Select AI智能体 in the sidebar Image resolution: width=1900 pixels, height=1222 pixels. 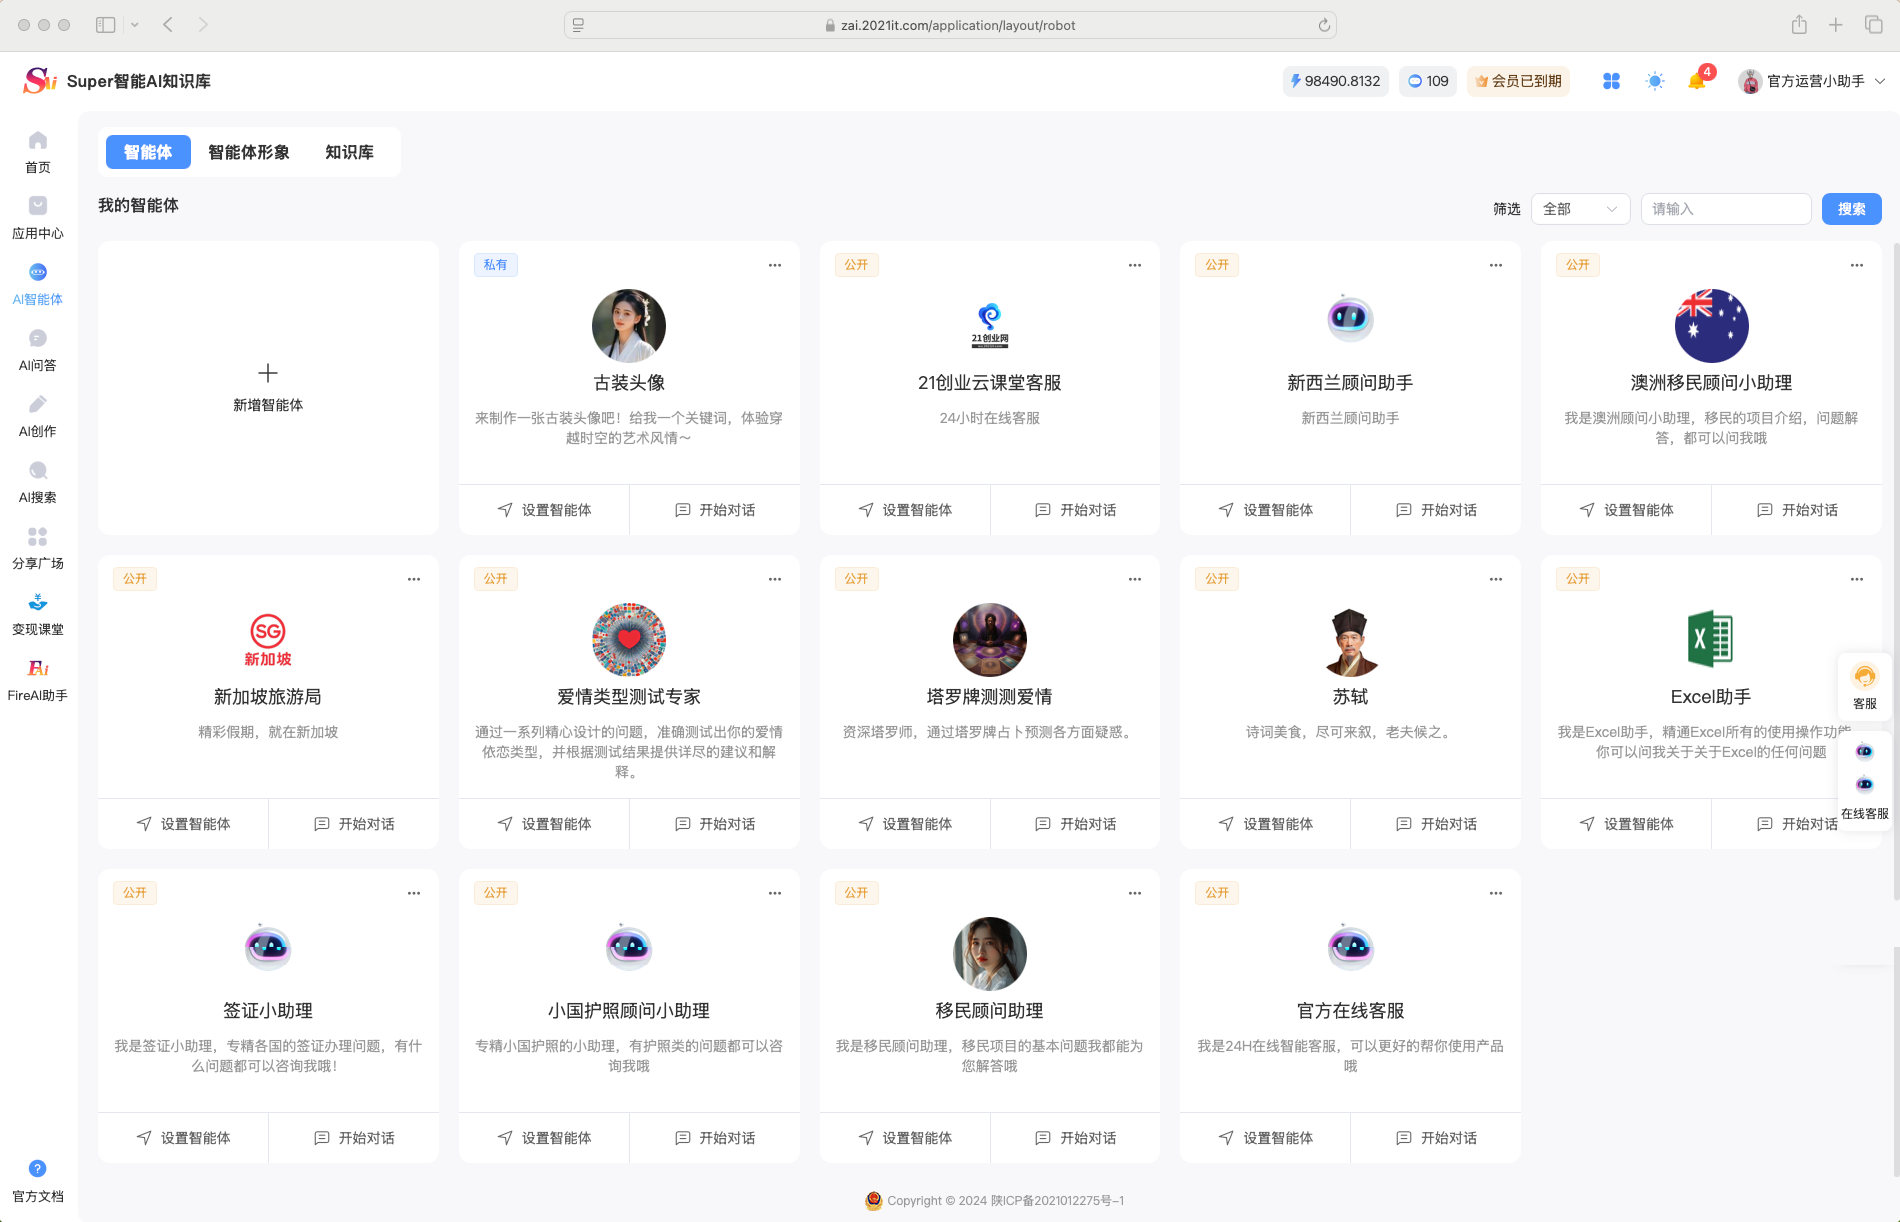tap(38, 283)
